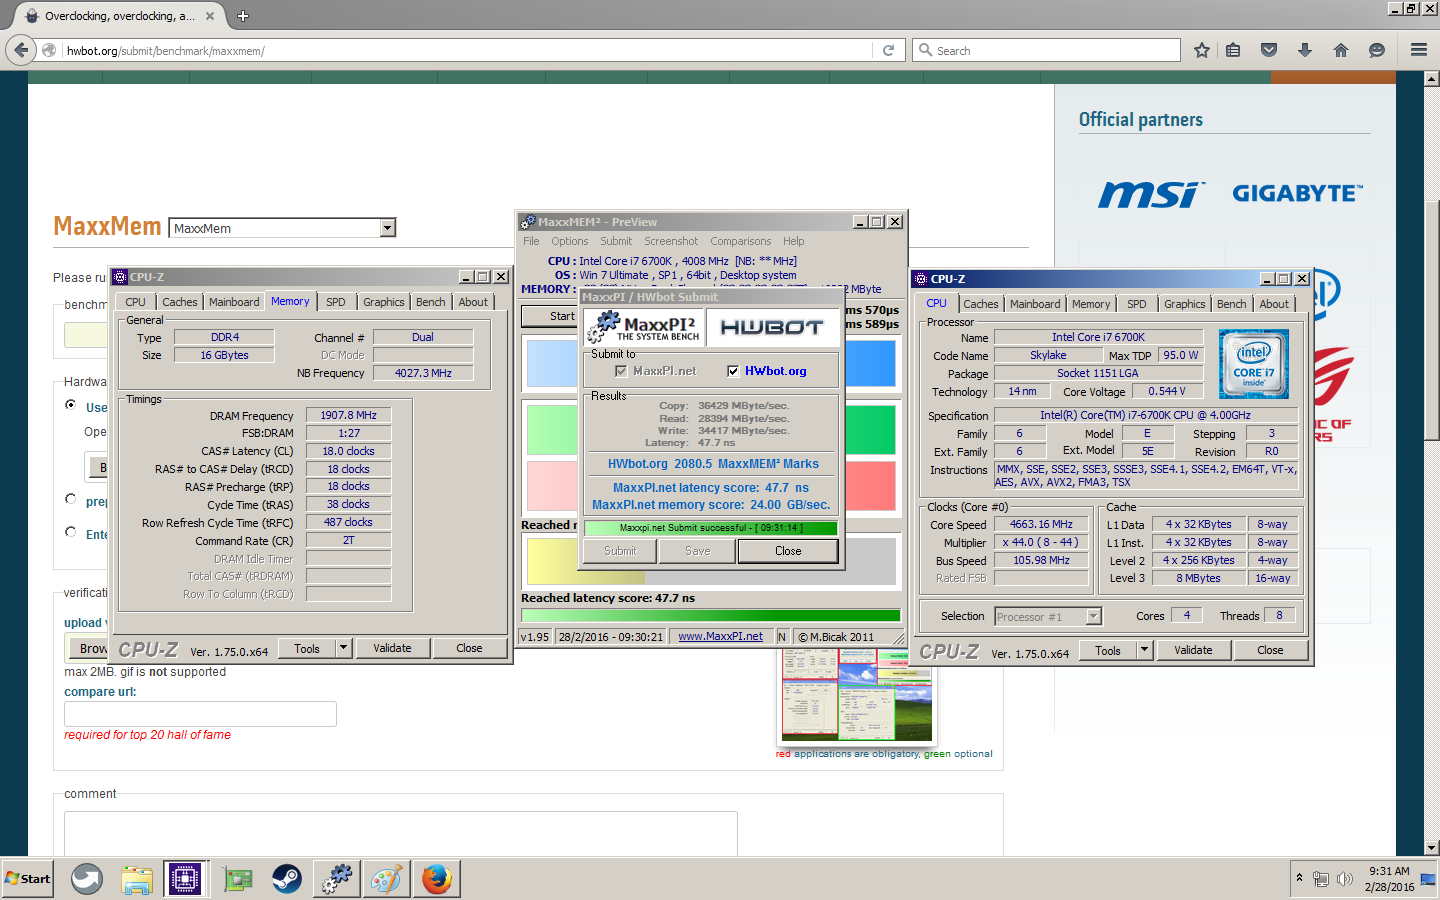
Task: Open the Paint palette taskbar icon
Action: (386, 879)
